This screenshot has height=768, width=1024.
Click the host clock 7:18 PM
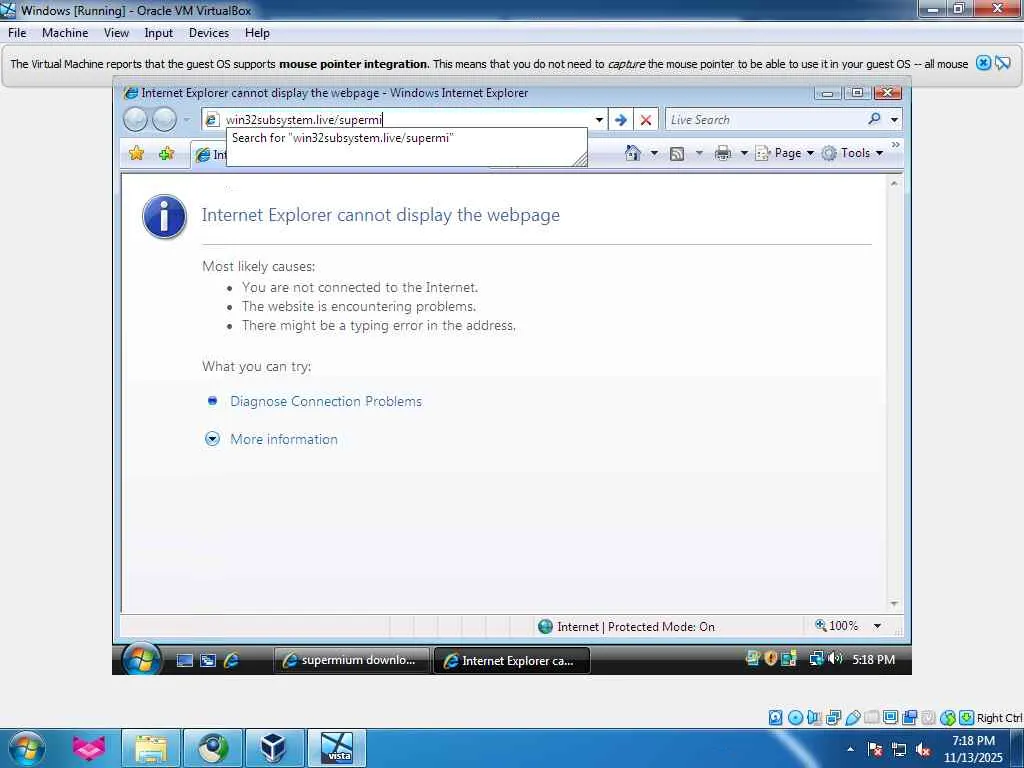coord(973,741)
